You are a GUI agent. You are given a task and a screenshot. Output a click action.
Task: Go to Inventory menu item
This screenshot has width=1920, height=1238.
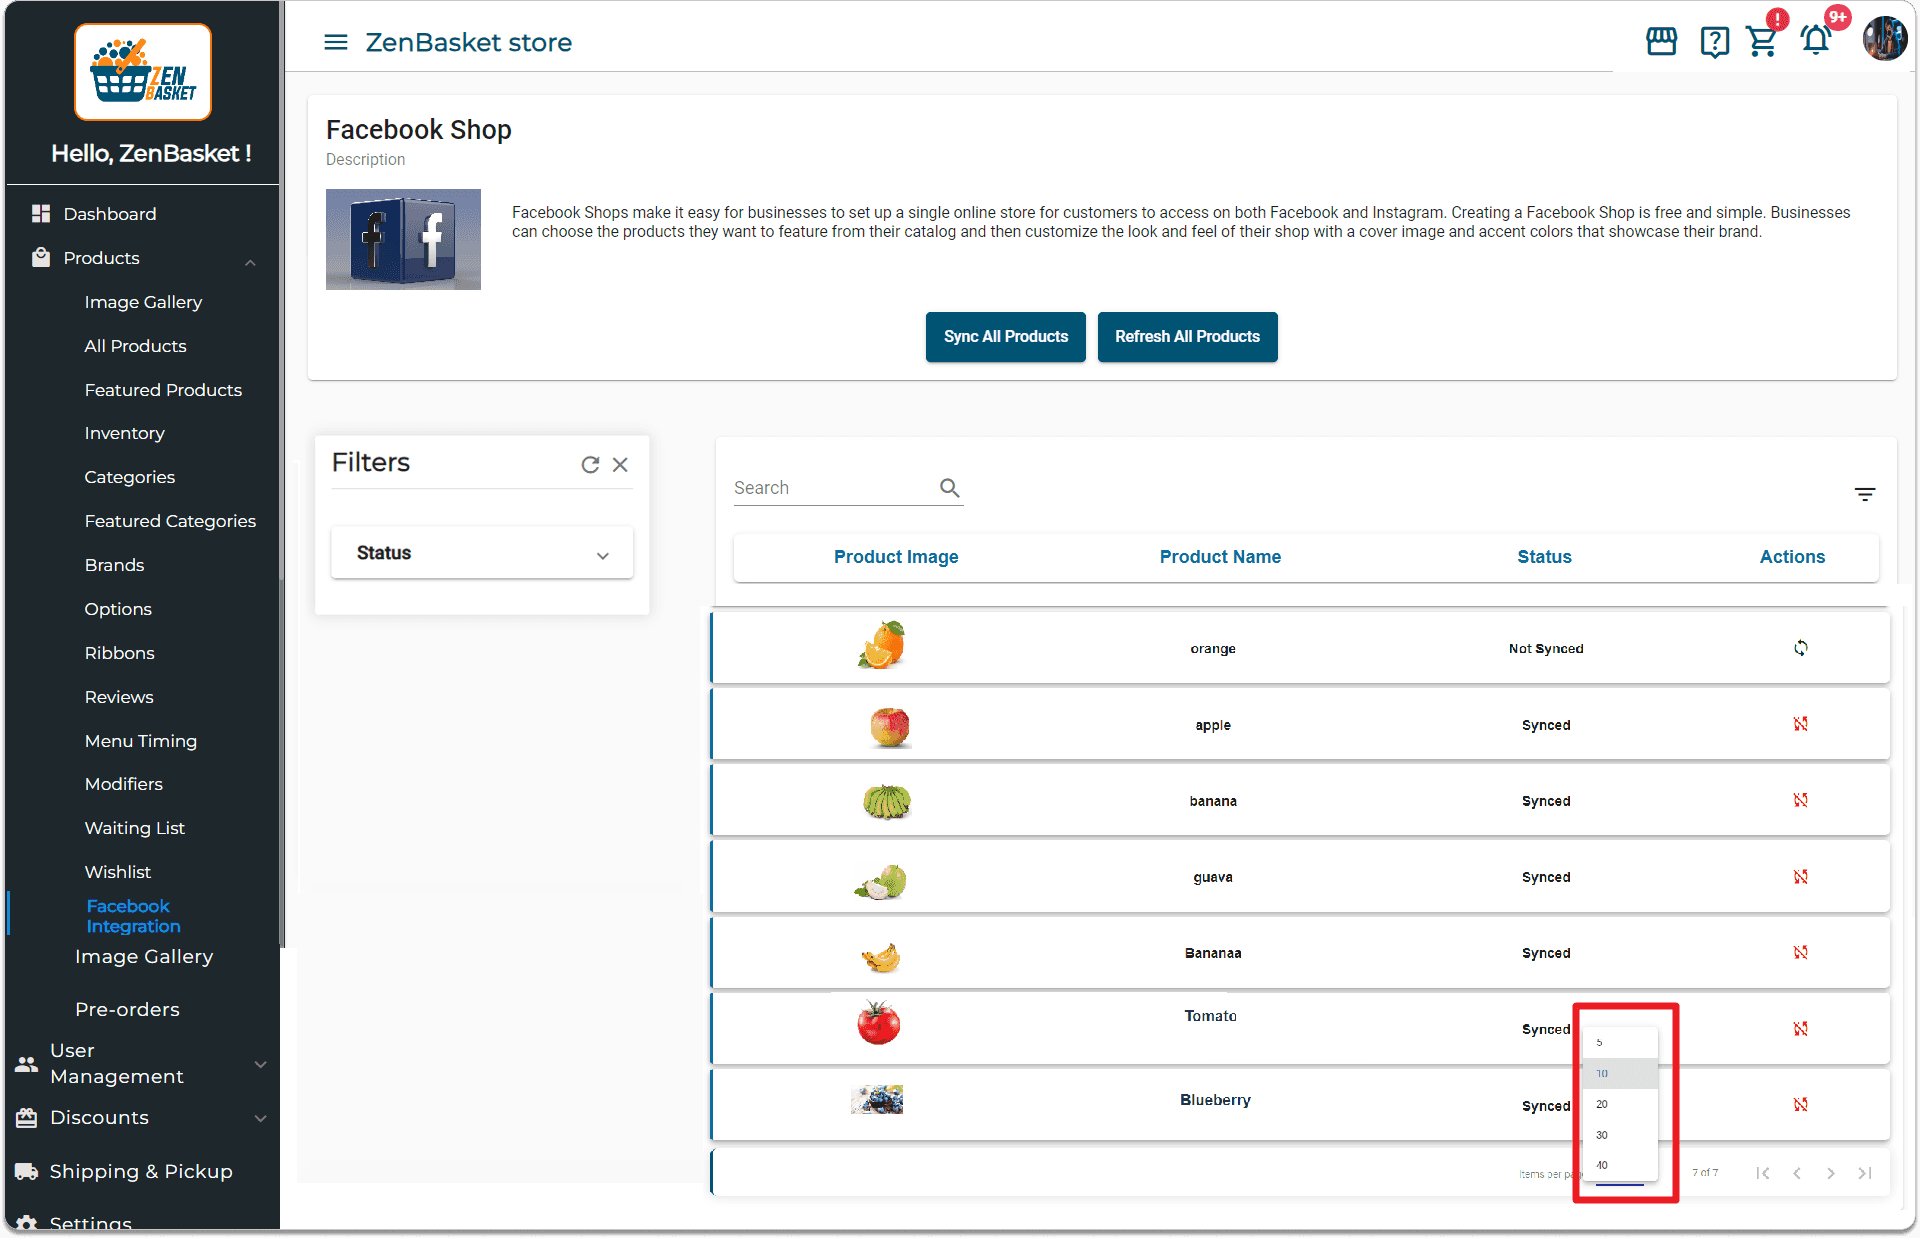pyautogui.click(x=124, y=433)
